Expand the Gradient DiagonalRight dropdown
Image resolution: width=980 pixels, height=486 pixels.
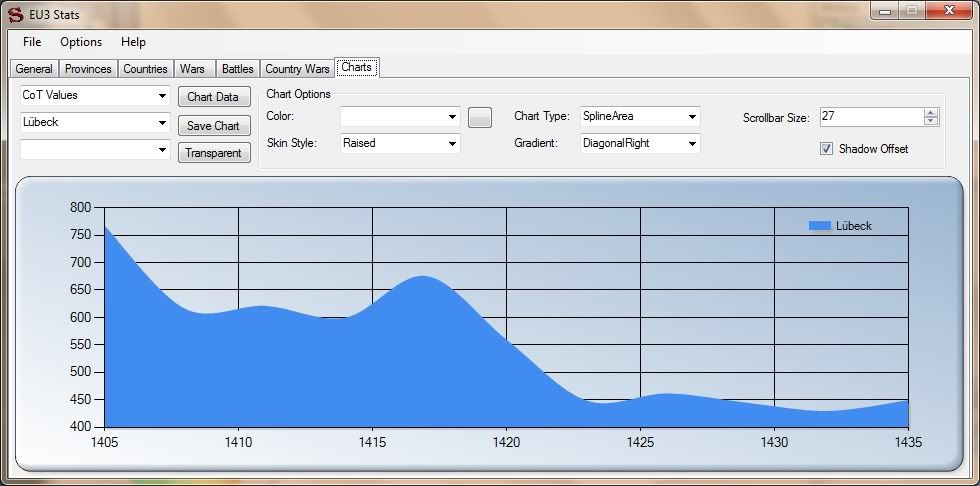coord(692,144)
